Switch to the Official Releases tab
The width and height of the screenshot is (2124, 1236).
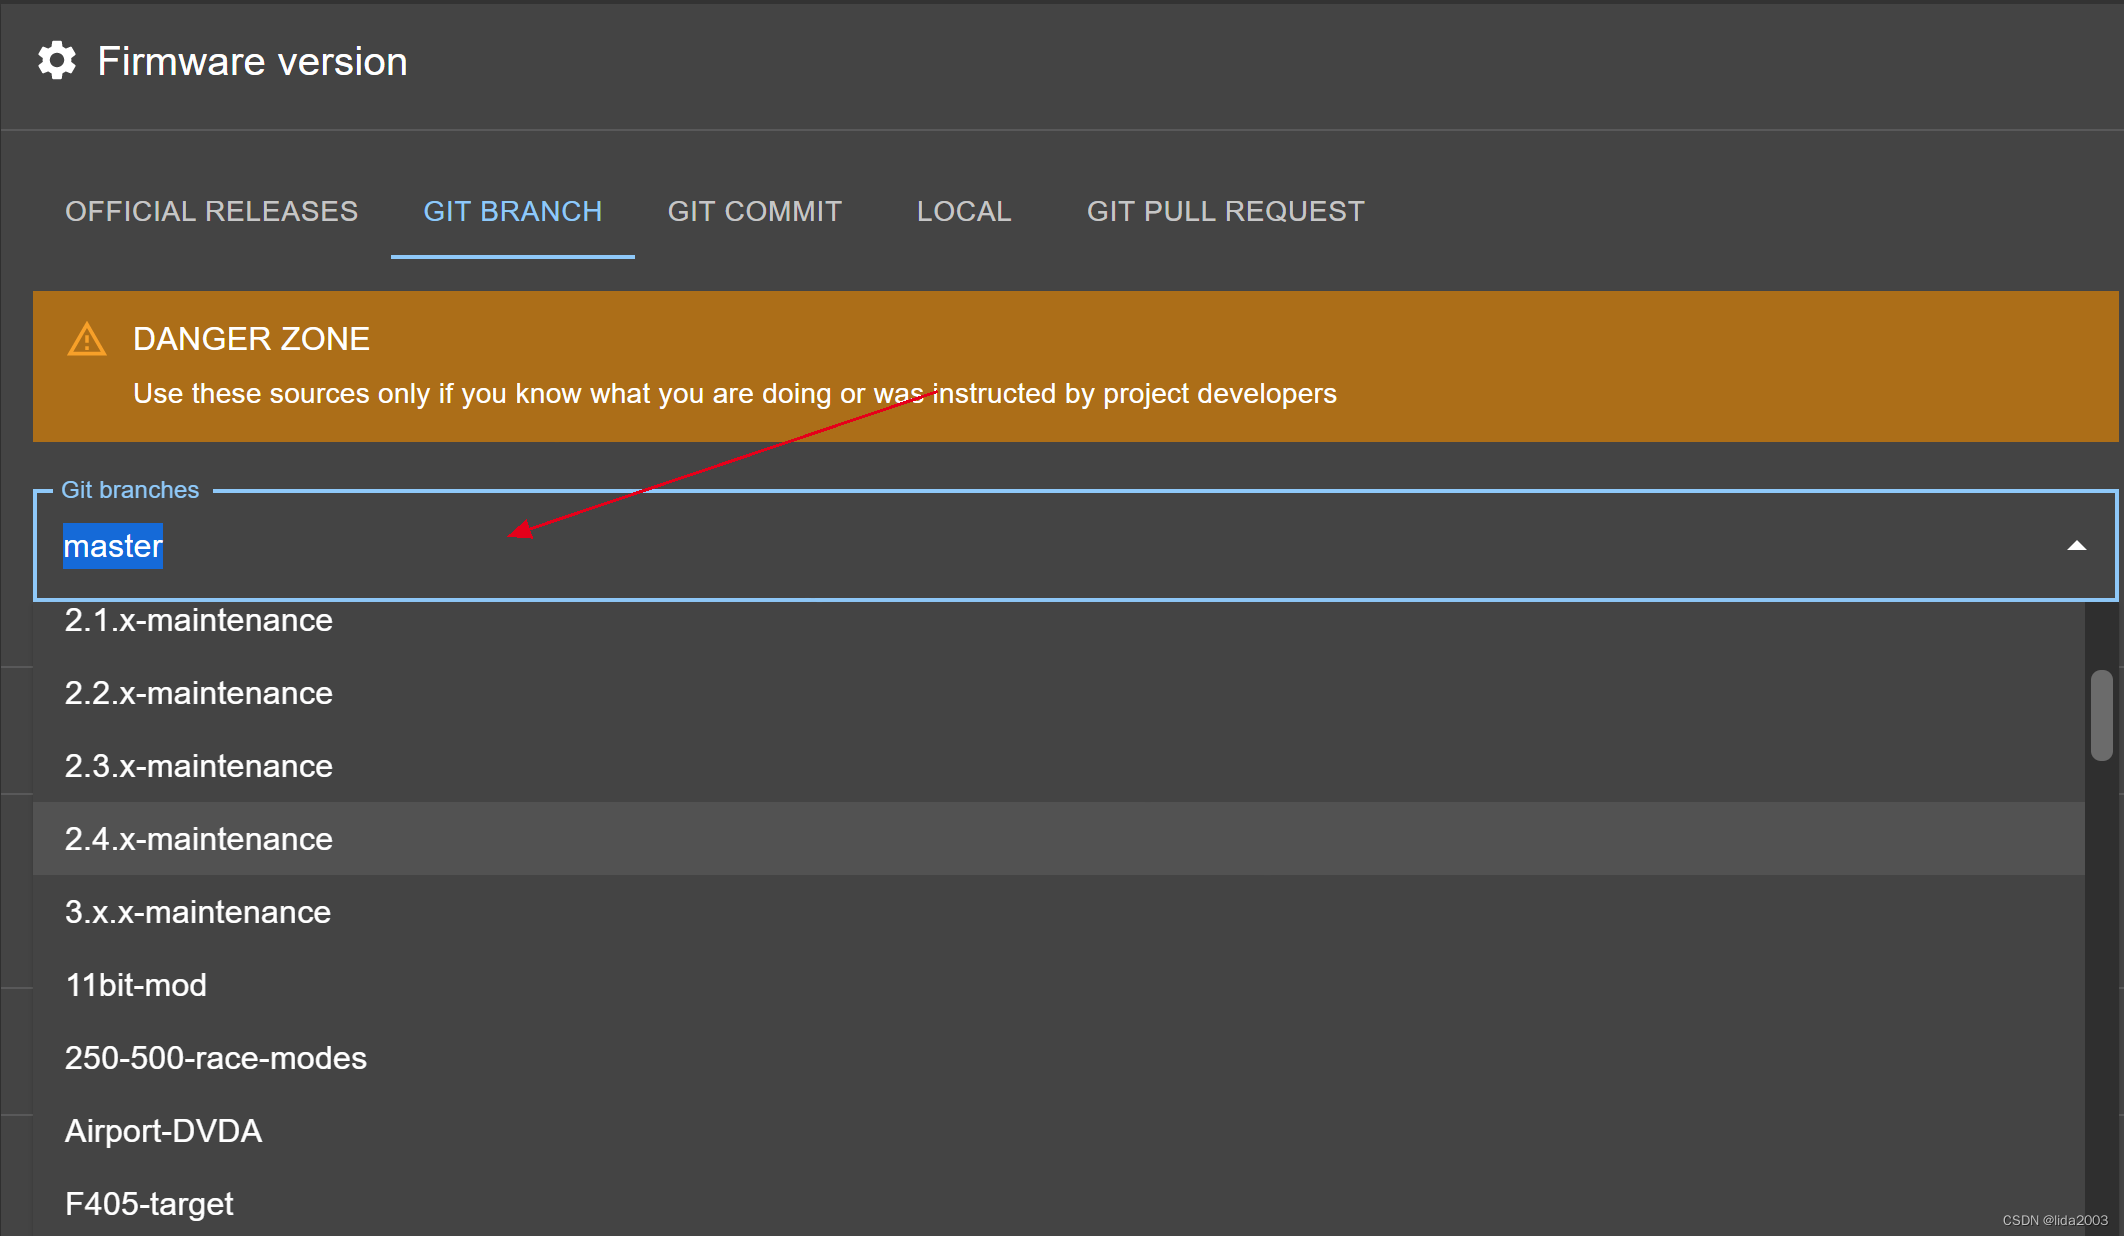coord(211,212)
